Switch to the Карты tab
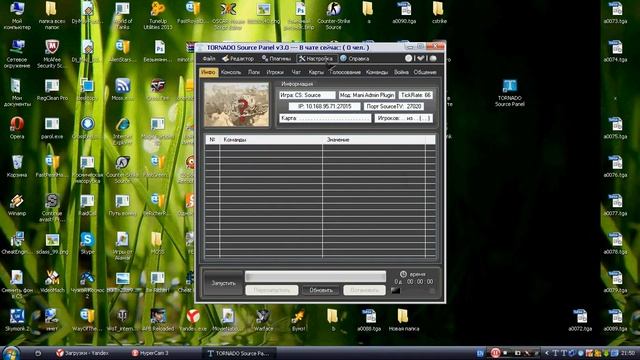The height and width of the screenshot is (360, 640). click(x=316, y=72)
